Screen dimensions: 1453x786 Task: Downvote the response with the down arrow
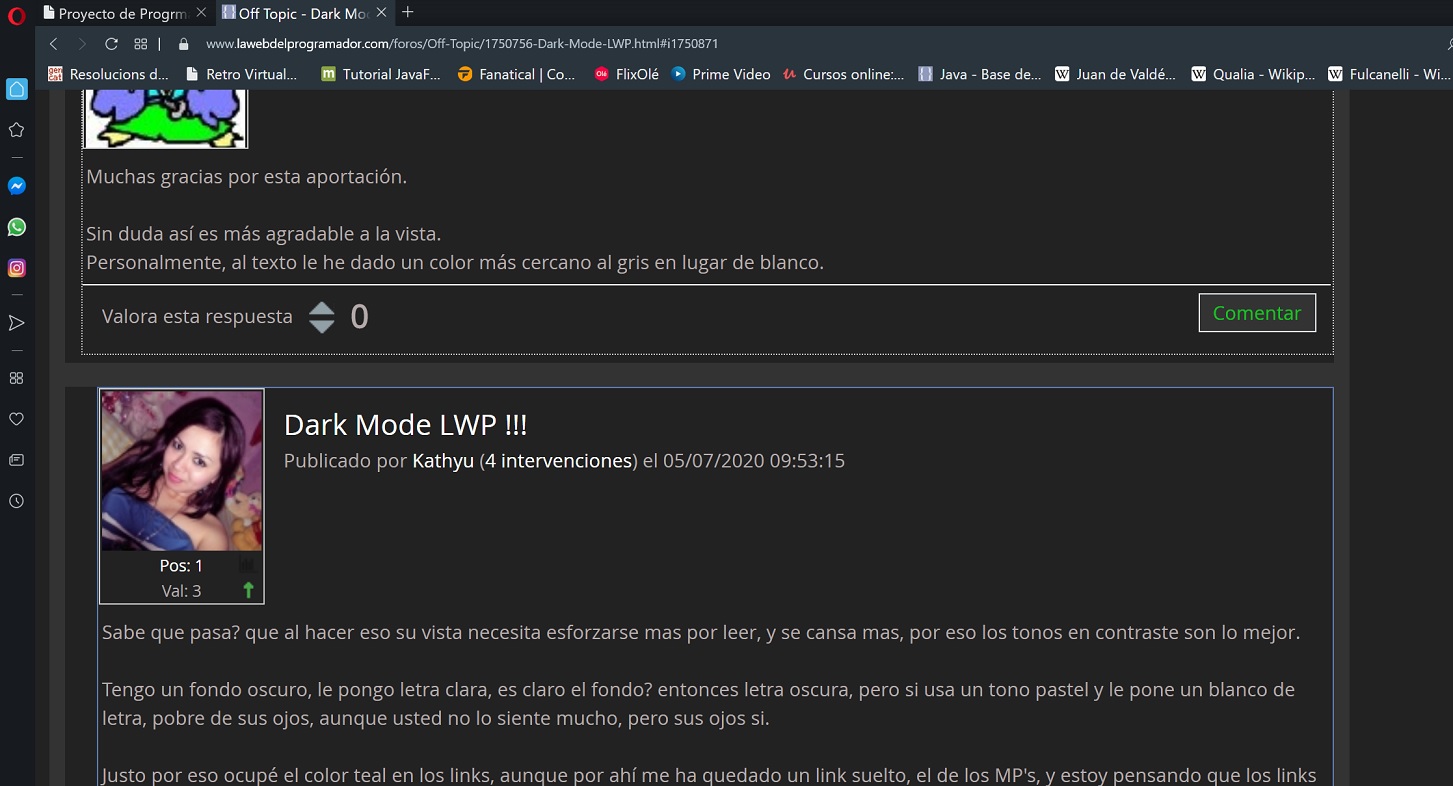click(x=321, y=326)
